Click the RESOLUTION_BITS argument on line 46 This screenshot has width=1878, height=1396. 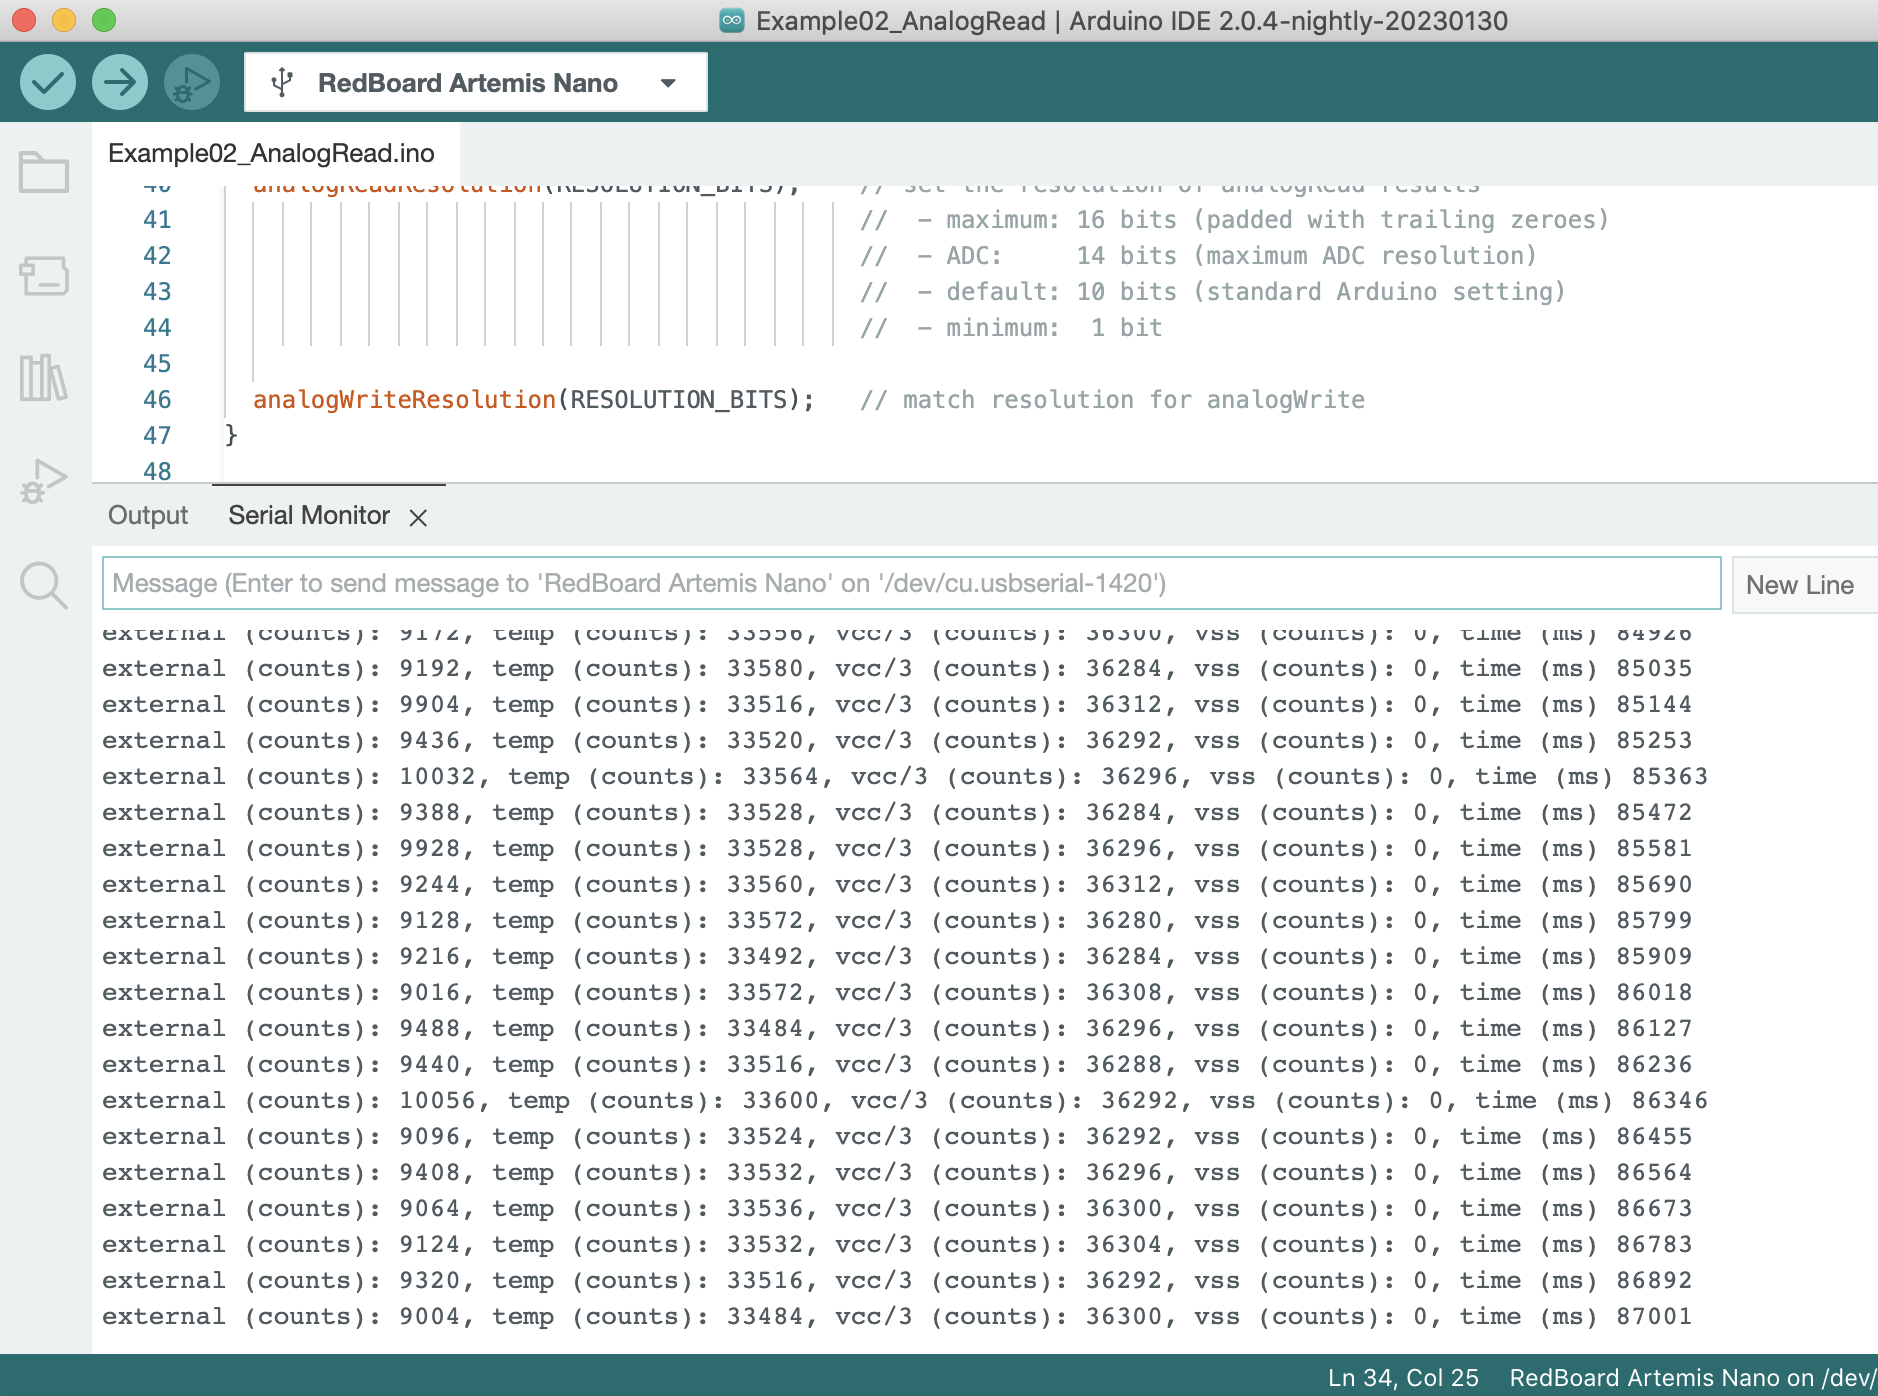pyautogui.click(x=679, y=400)
